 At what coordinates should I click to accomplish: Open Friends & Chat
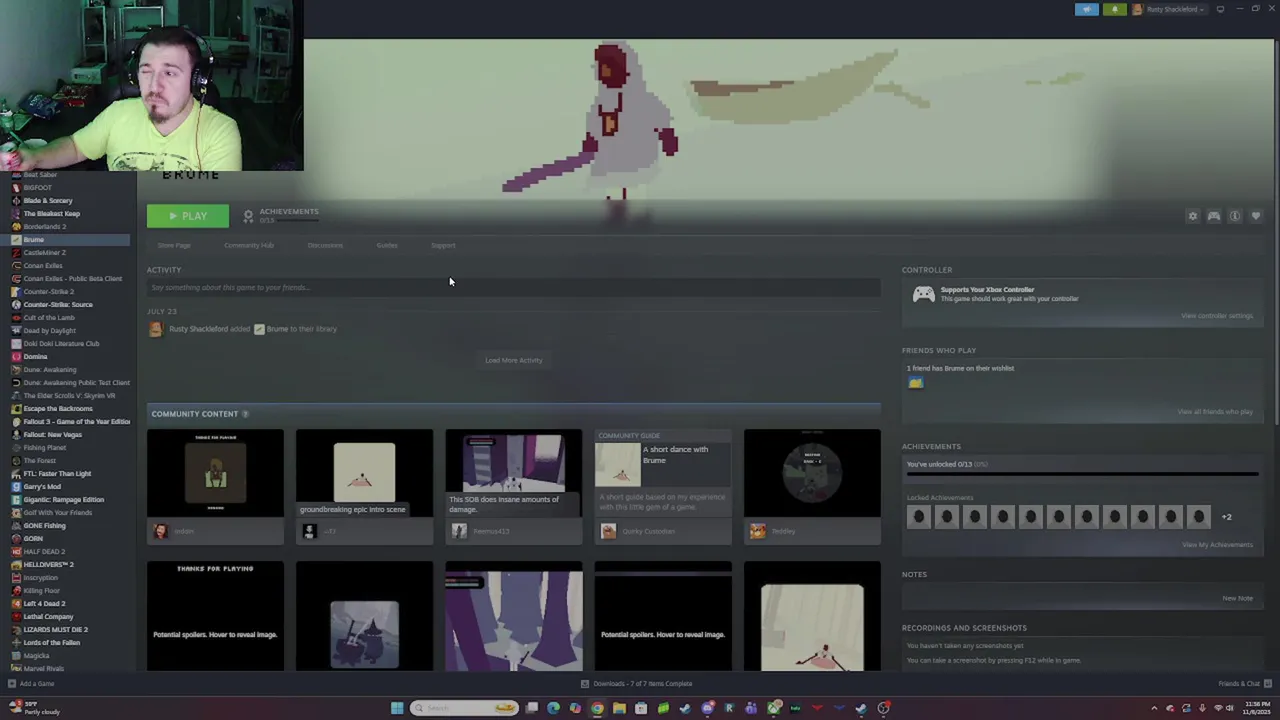coord(1243,684)
